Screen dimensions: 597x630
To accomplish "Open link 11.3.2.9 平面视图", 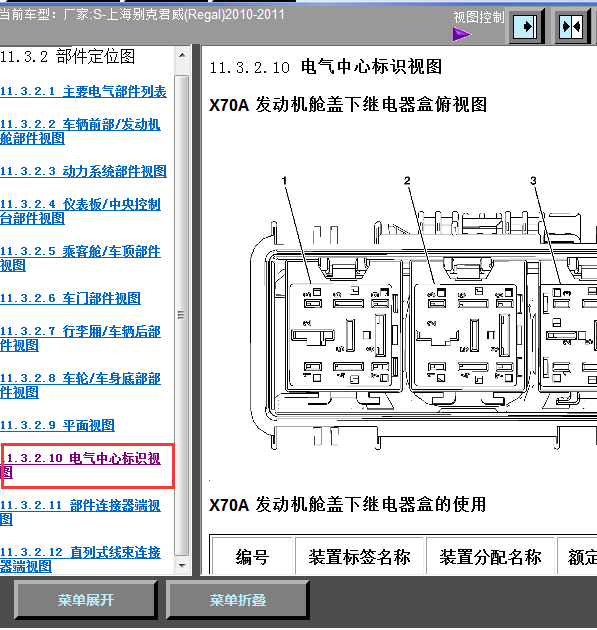I will [x=57, y=425].
